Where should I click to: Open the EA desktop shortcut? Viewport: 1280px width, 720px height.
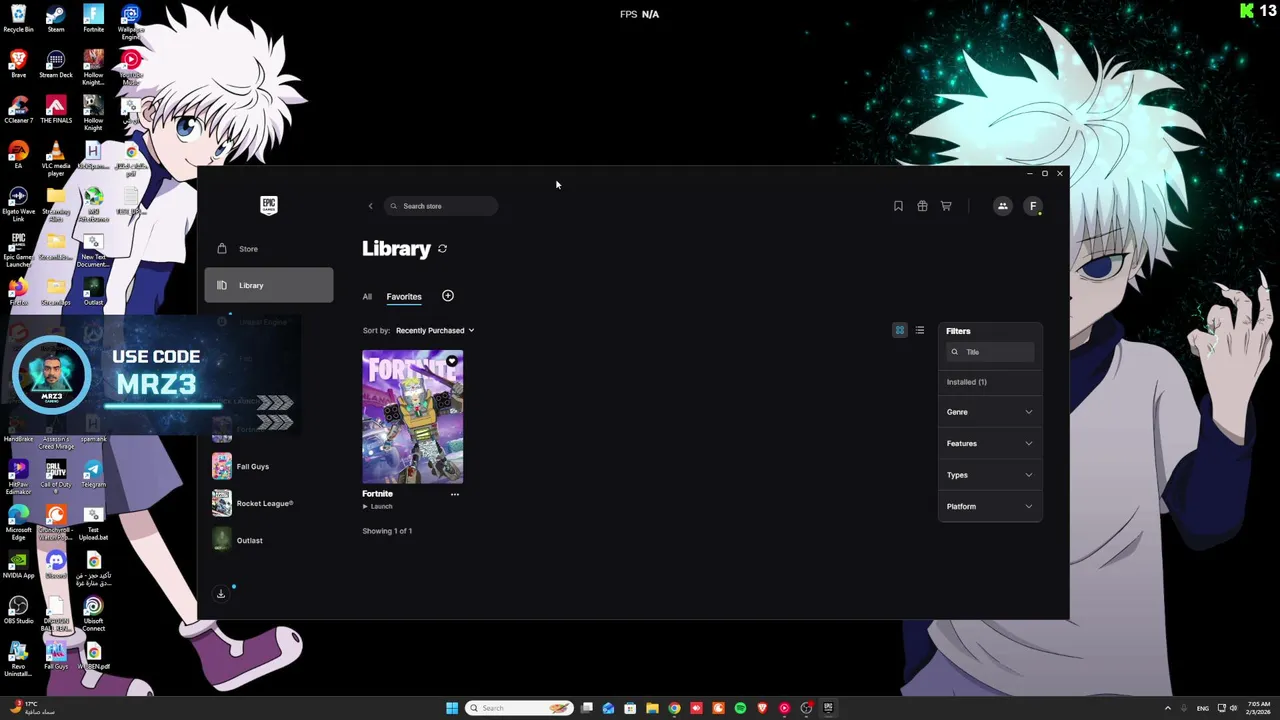pos(18,154)
